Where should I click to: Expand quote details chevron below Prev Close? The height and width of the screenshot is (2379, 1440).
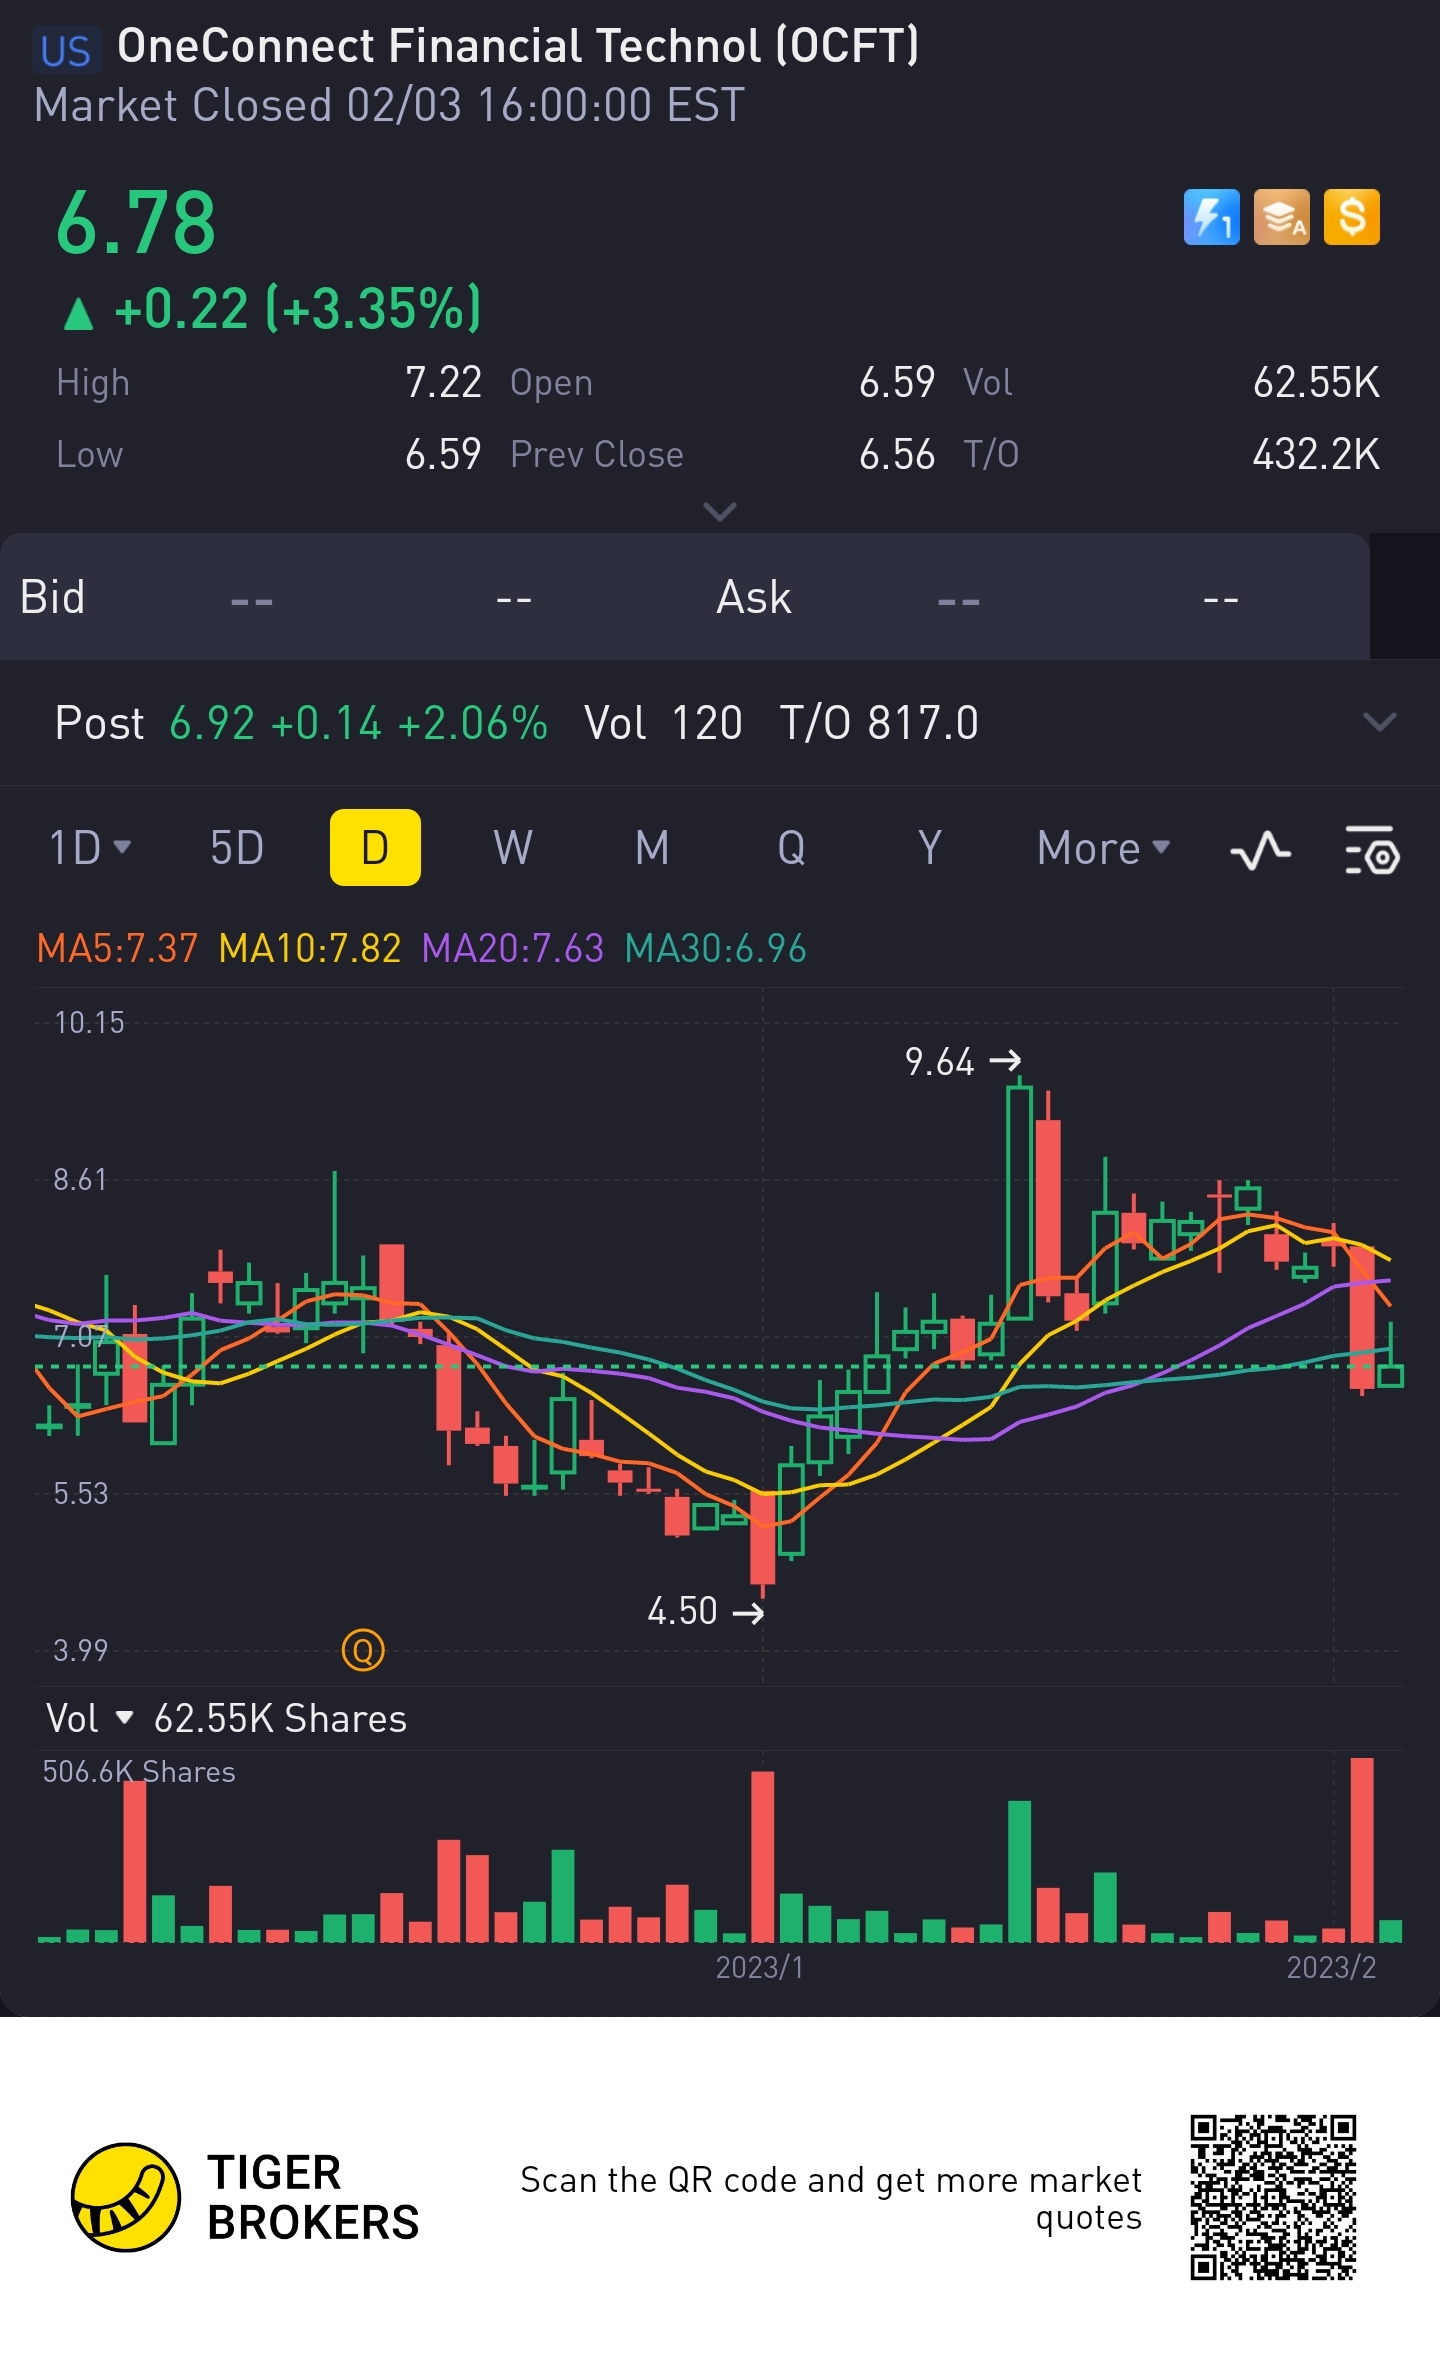720,512
